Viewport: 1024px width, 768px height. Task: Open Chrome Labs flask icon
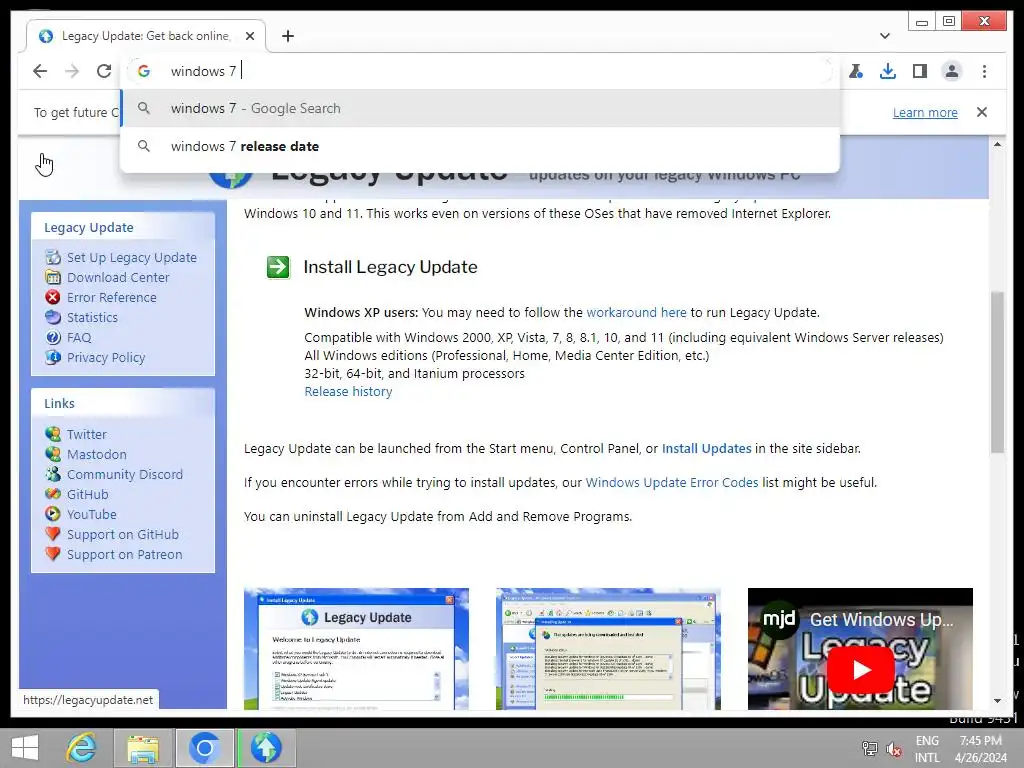tap(856, 71)
